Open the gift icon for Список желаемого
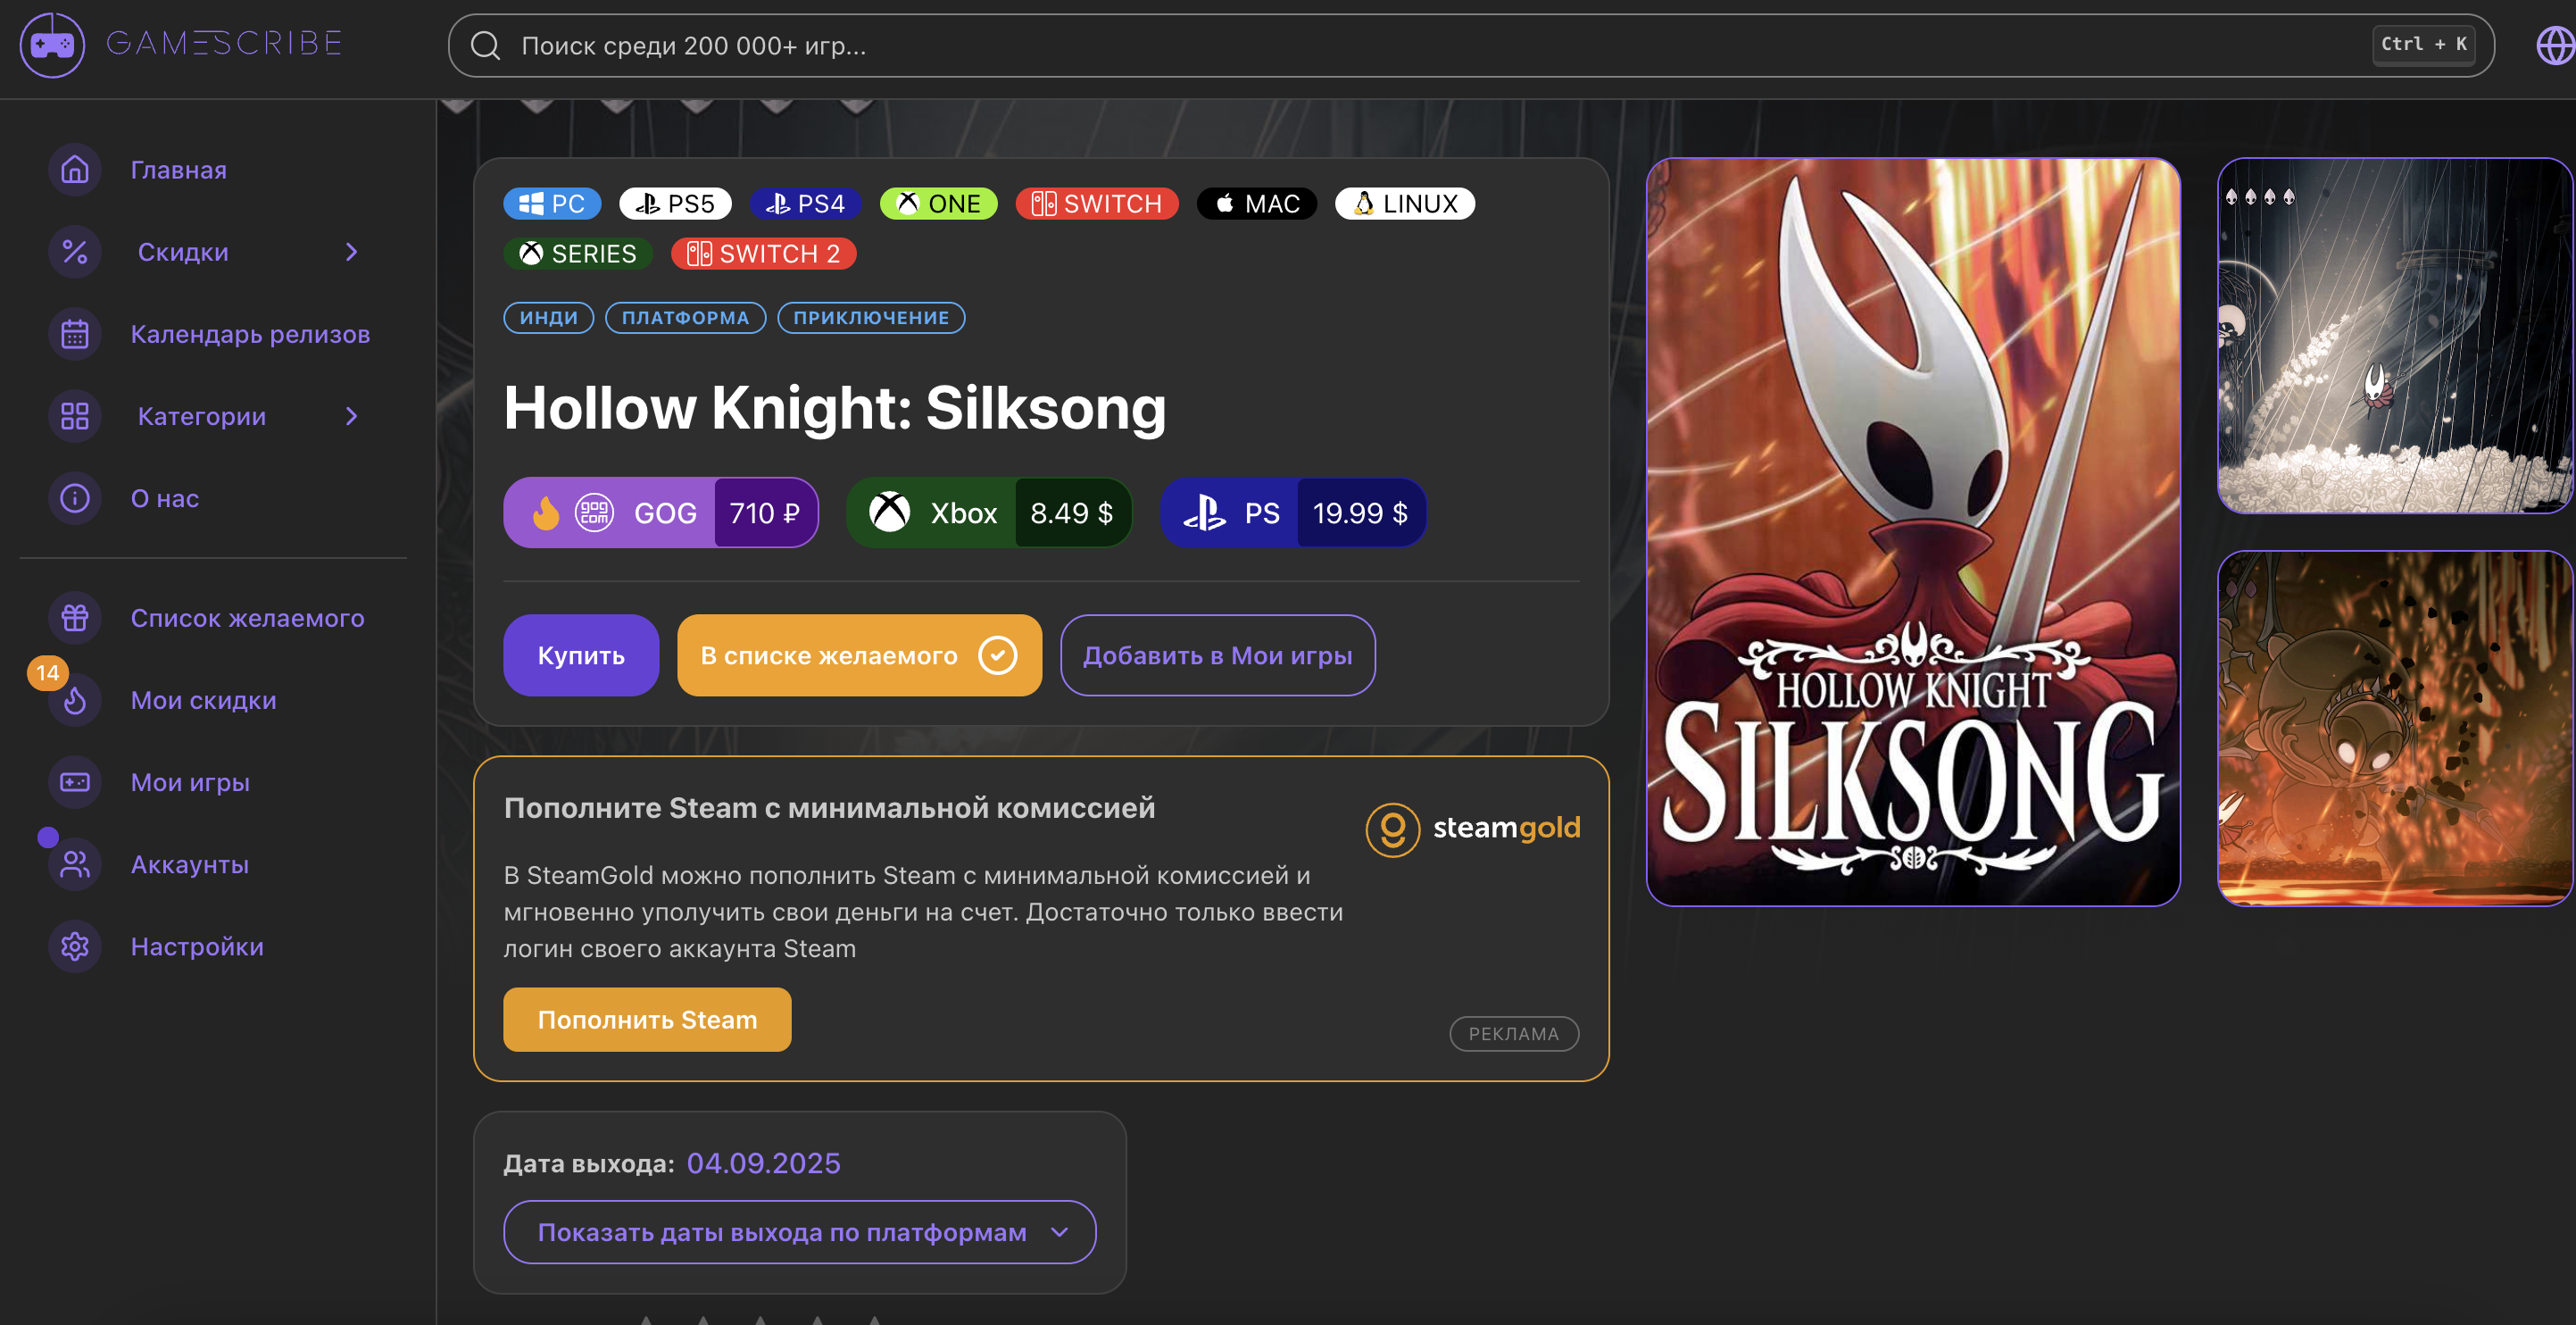The width and height of the screenshot is (2576, 1325). coord(74,617)
